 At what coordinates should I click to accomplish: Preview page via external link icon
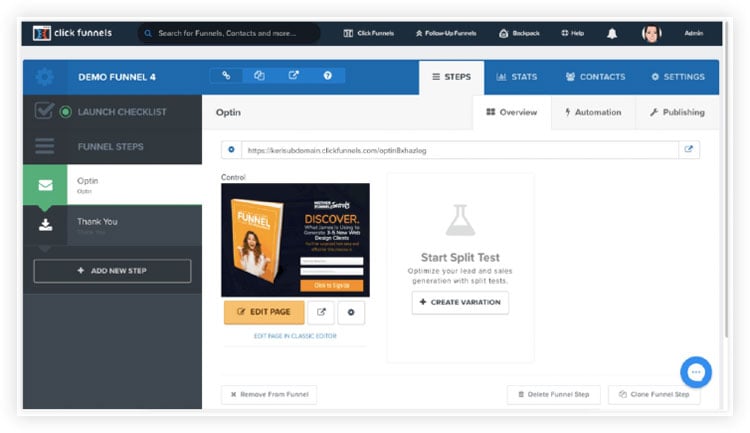pyautogui.click(x=321, y=312)
